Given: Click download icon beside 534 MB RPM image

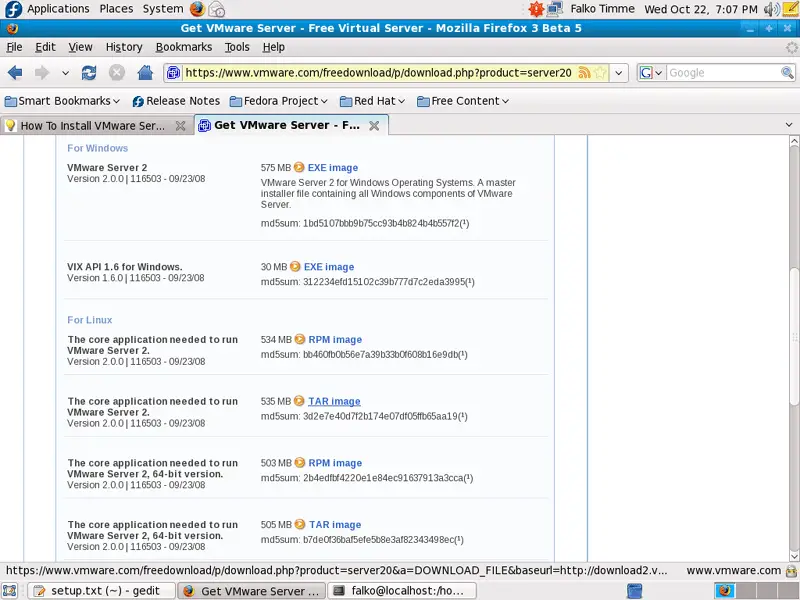Looking at the screenshot, I should [300, 339].
